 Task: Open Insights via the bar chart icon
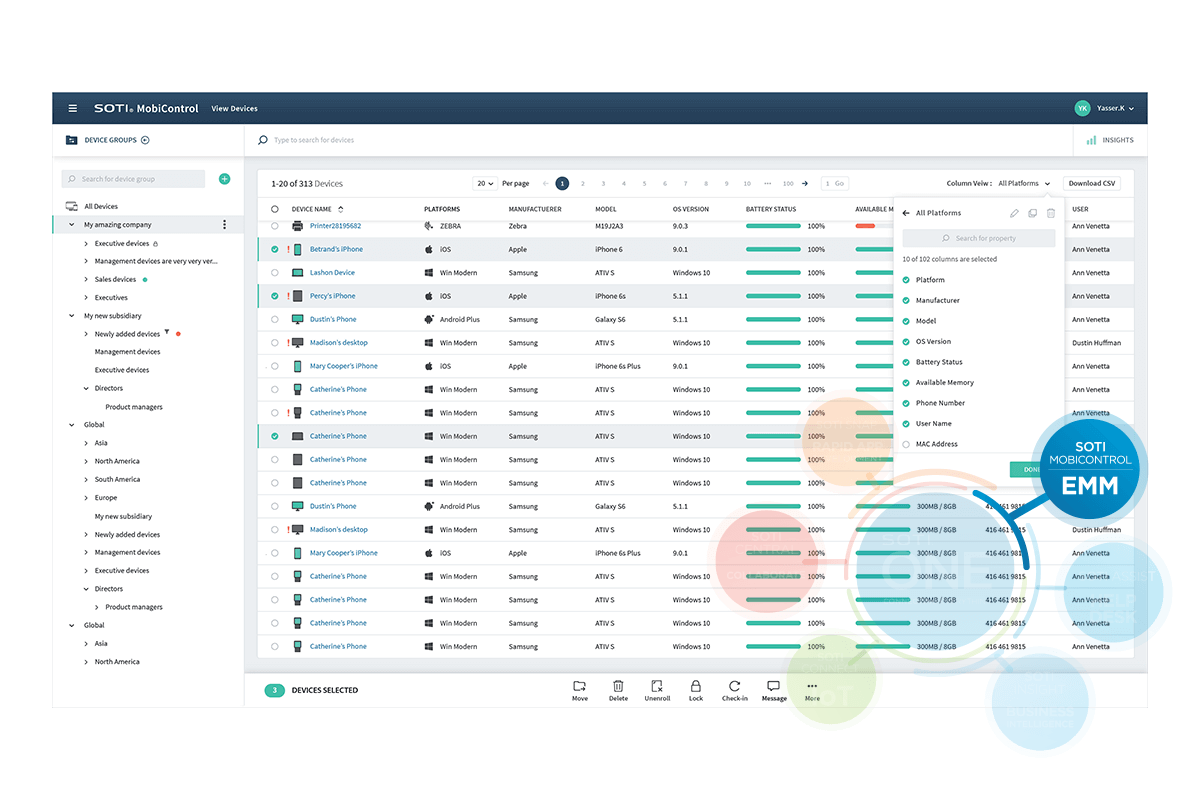pyautogui.click(x=1091, y=140)
